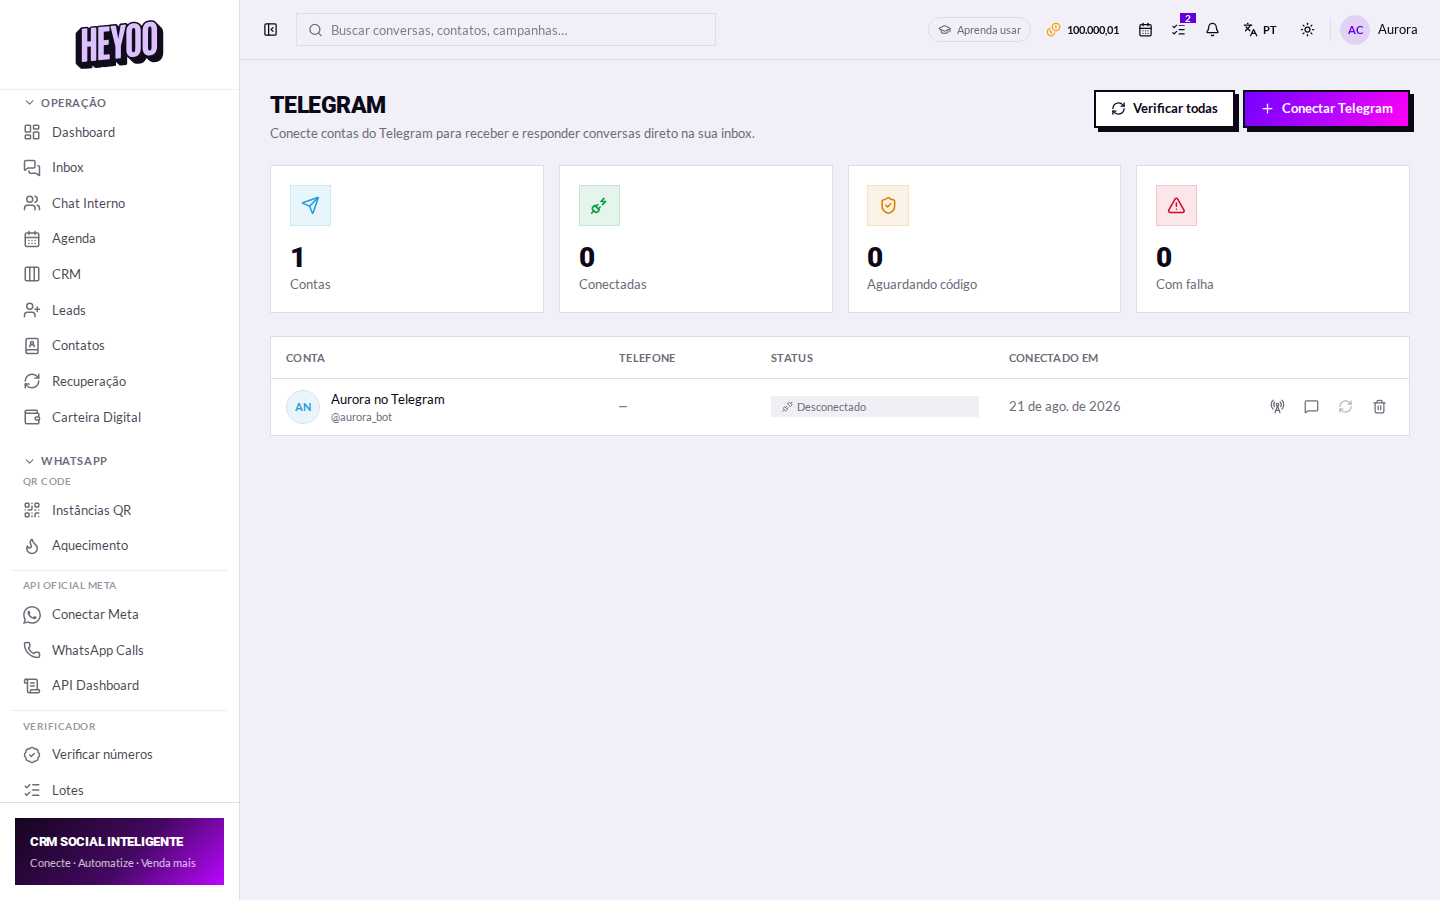Click the Com falha warning icon
Image resolution: width=1440 pixels, height=900 pixels.
tap(1176, 205)
